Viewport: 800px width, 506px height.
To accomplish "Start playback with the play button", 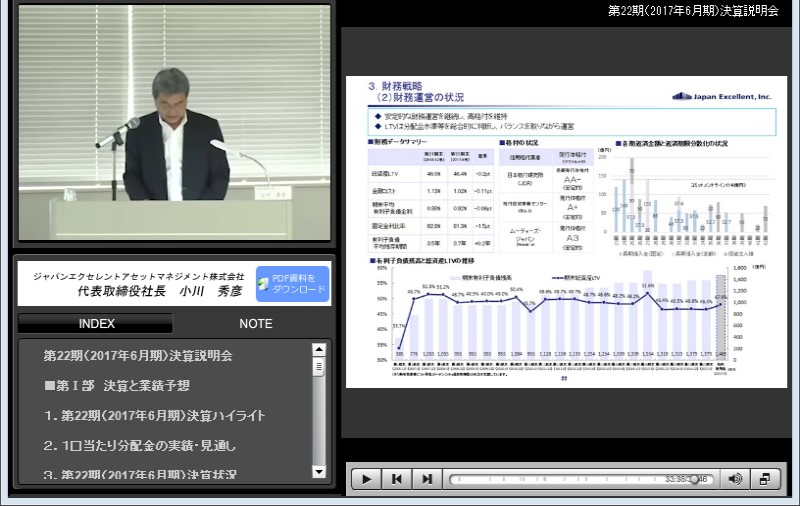I will (x=366, y=479).
